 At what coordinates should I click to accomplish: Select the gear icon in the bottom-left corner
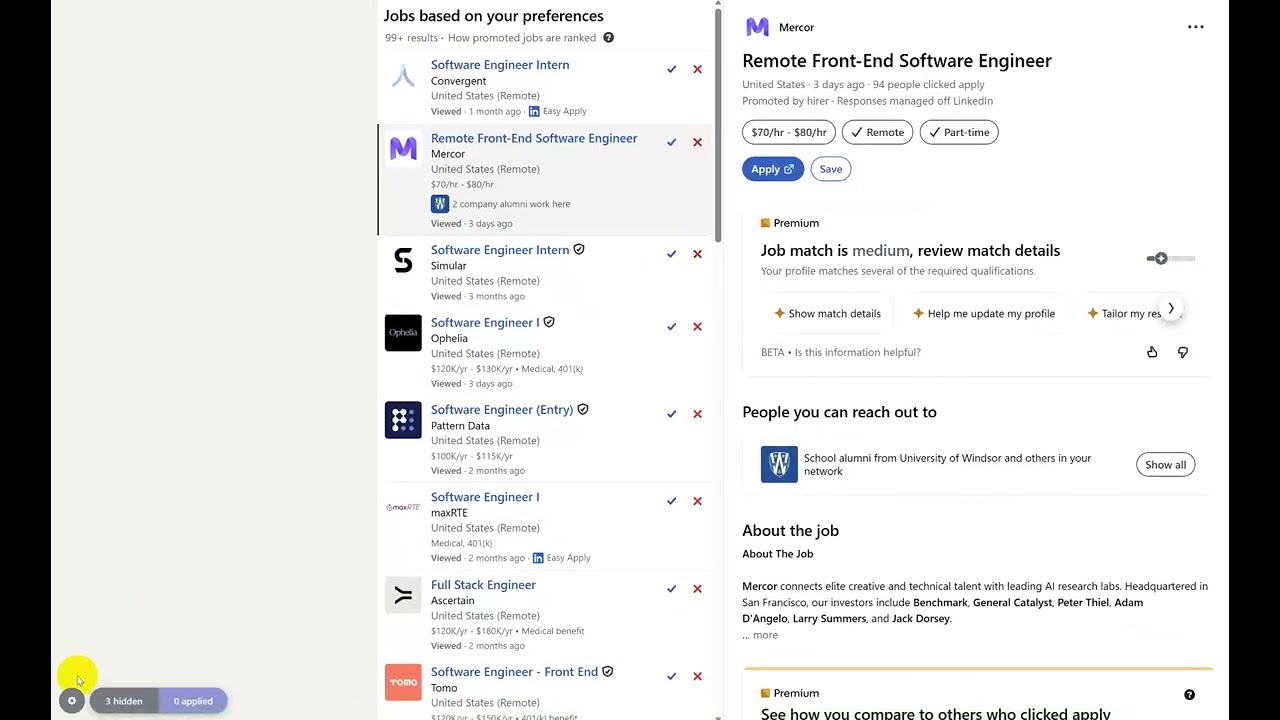(71, 700)
